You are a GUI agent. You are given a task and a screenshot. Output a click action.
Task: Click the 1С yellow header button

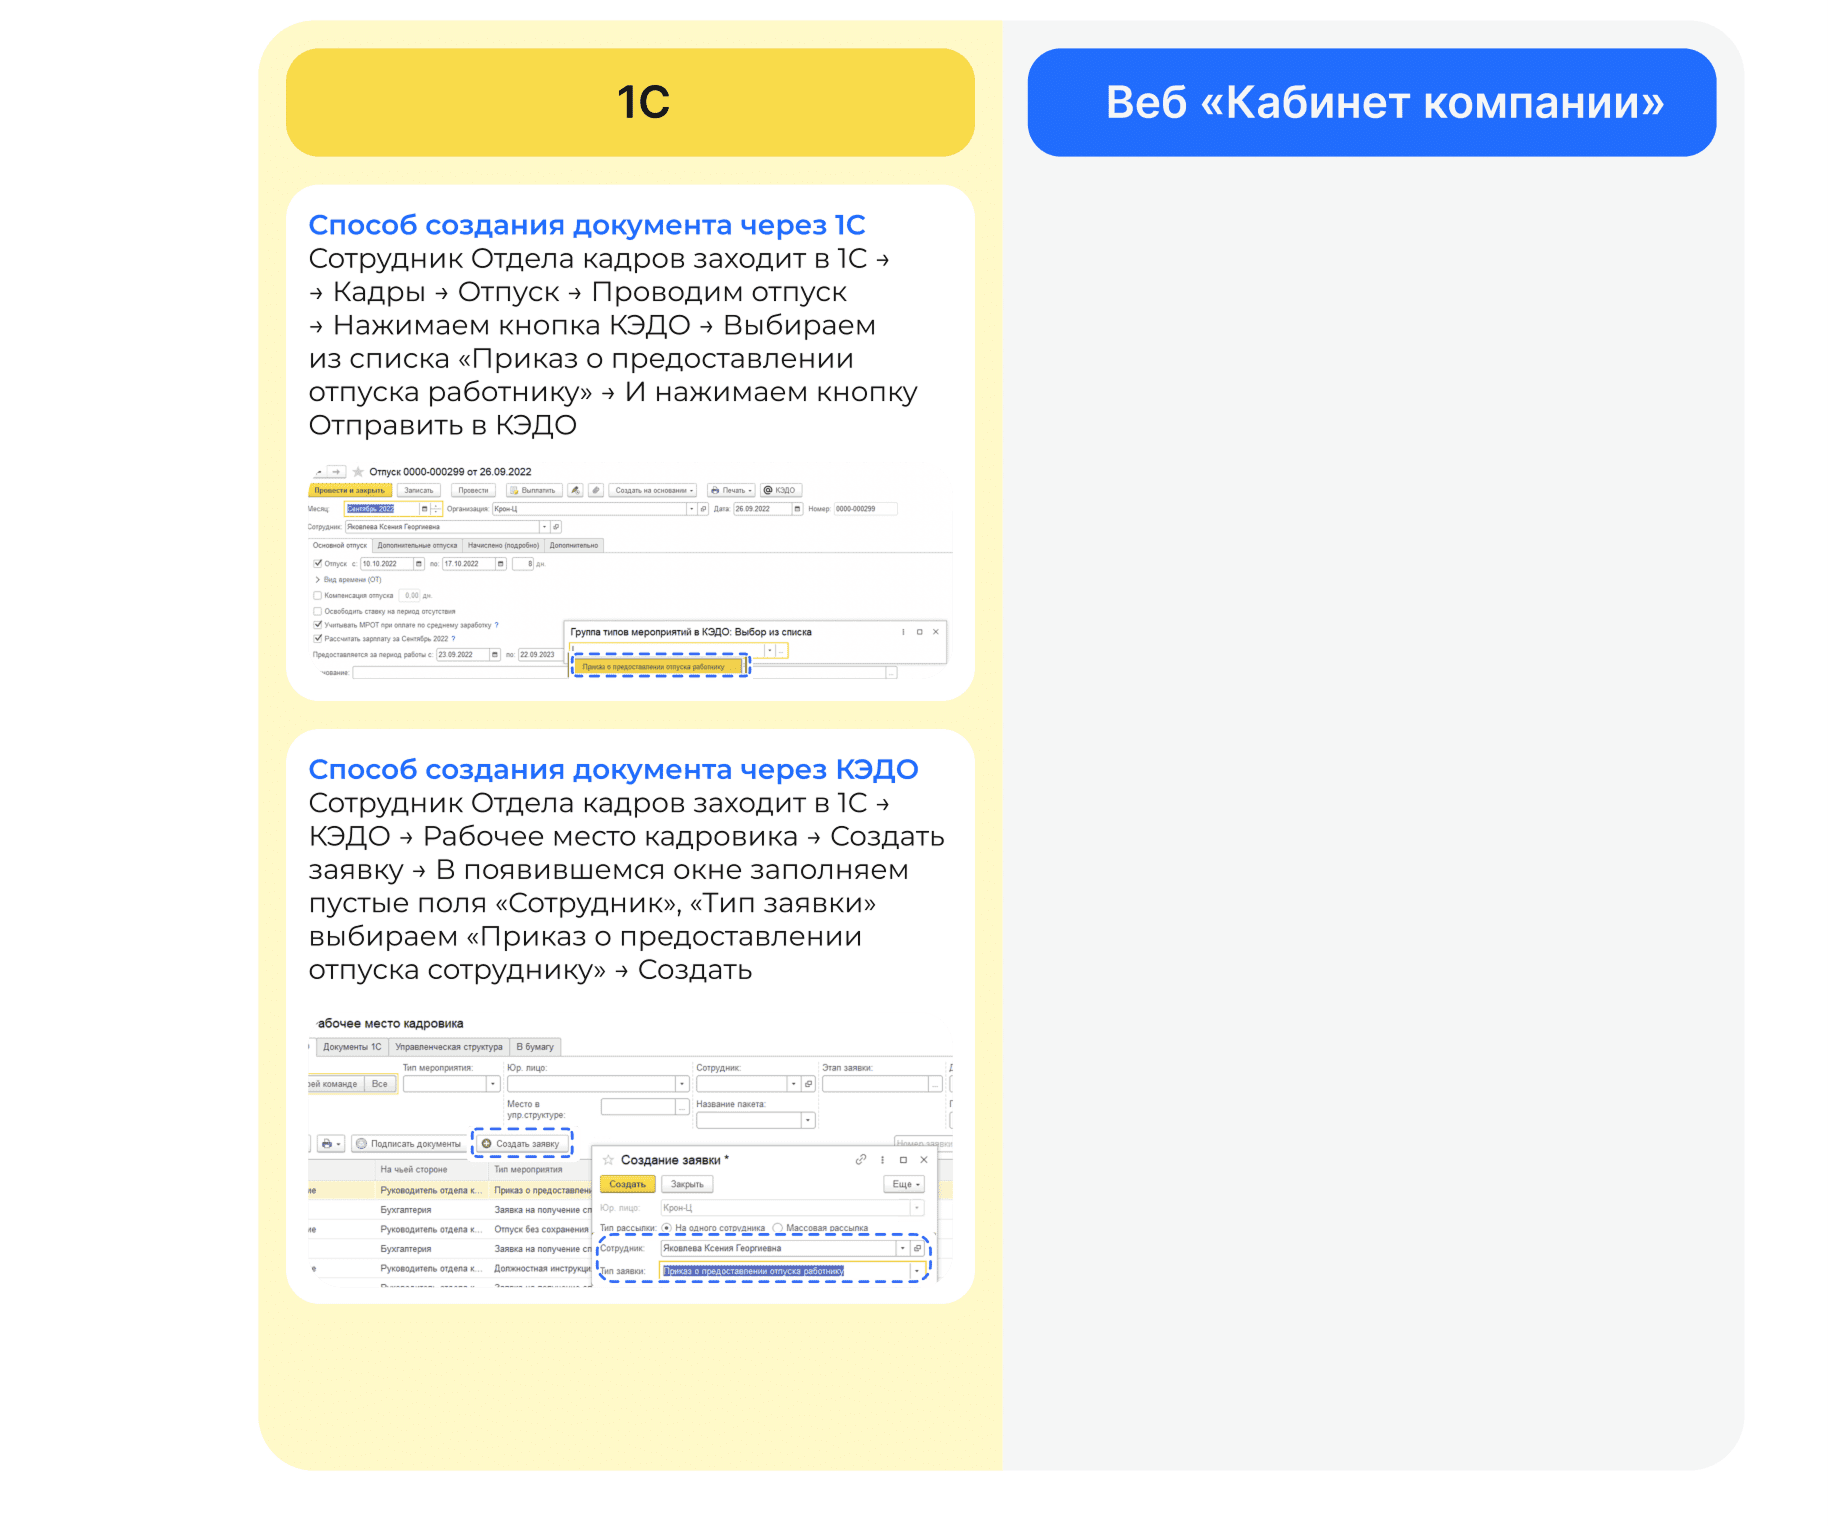click(x=630, y=102)
